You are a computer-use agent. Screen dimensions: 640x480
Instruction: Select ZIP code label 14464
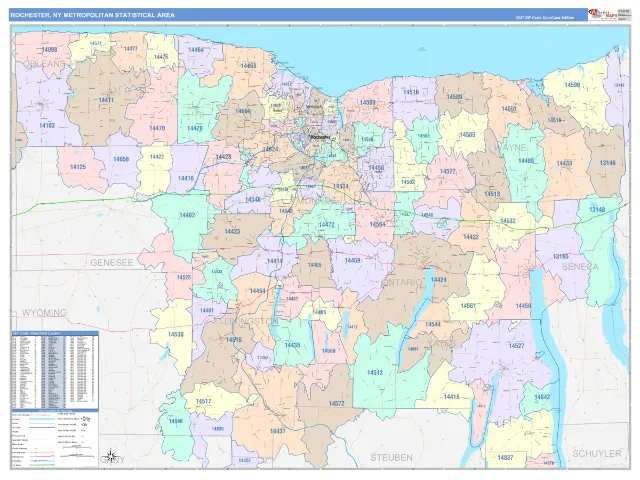click(x=196, y=50)
